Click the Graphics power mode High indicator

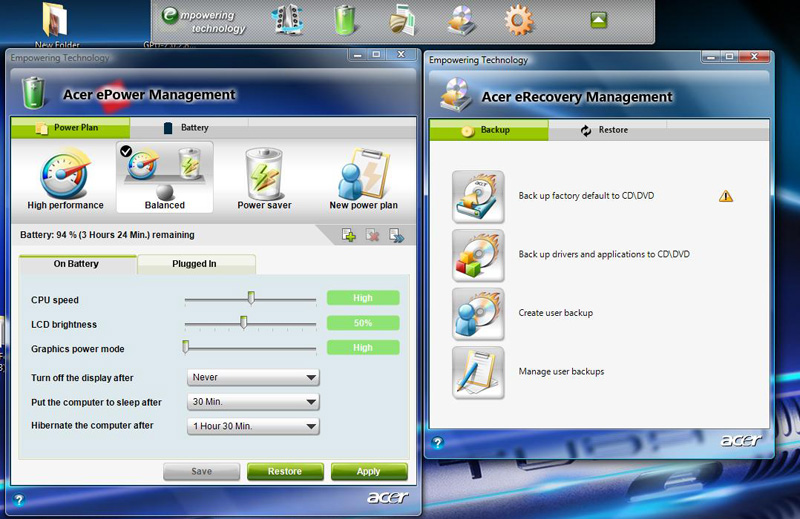click(x=363, y=348)
